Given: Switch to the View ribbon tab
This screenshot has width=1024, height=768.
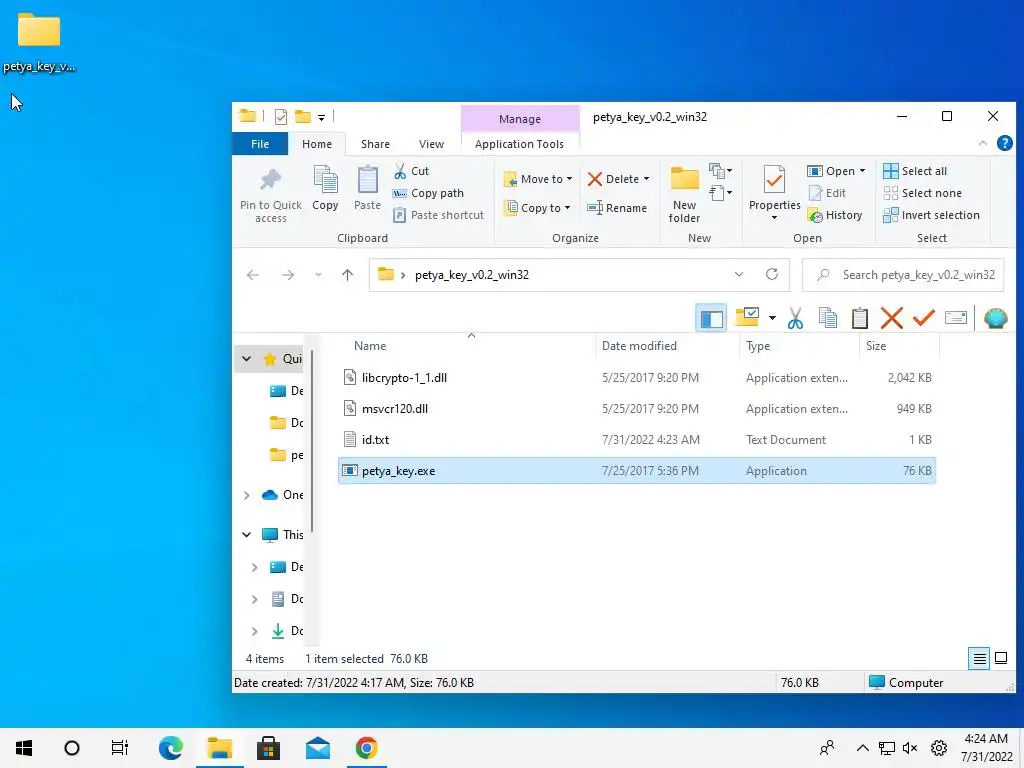Looking at the screenshot, I should [x=431, y=144].
